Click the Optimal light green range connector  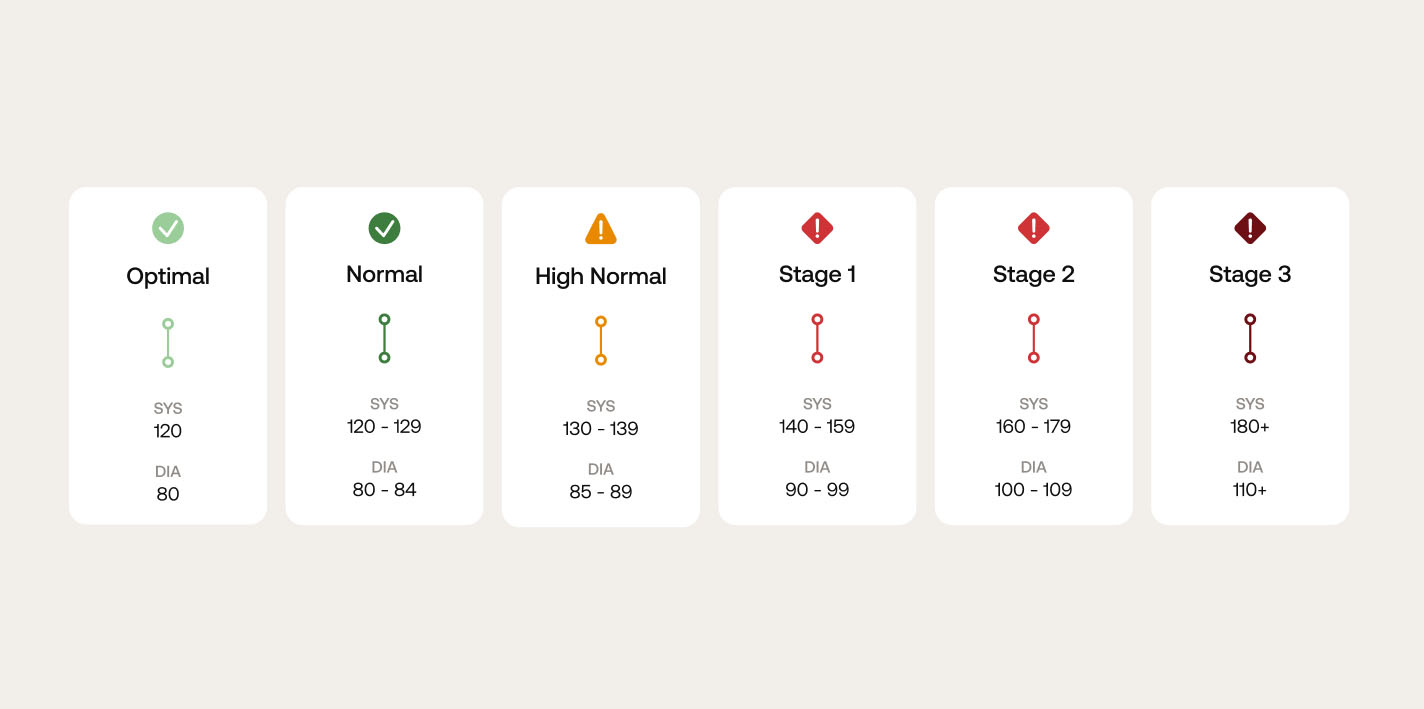coord(168,343)
